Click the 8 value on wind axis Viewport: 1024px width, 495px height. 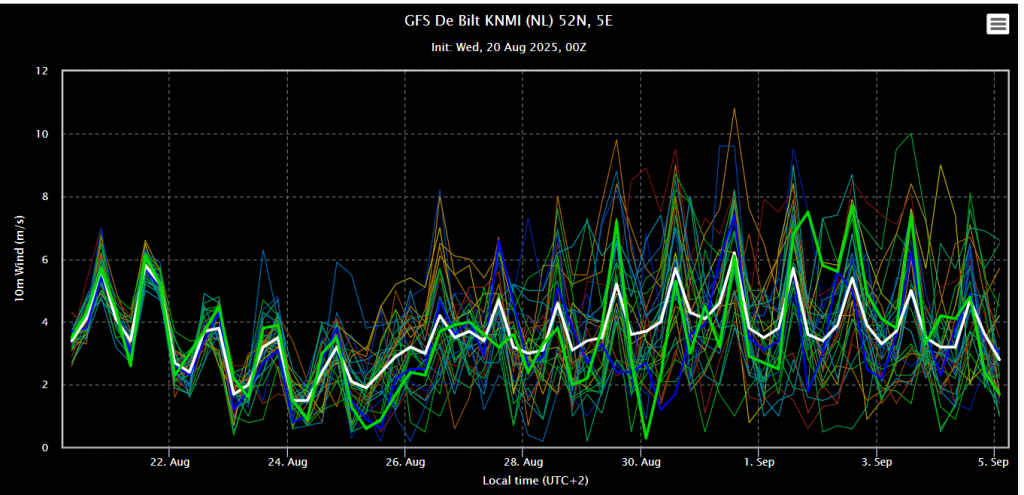[x=46, y=197]
